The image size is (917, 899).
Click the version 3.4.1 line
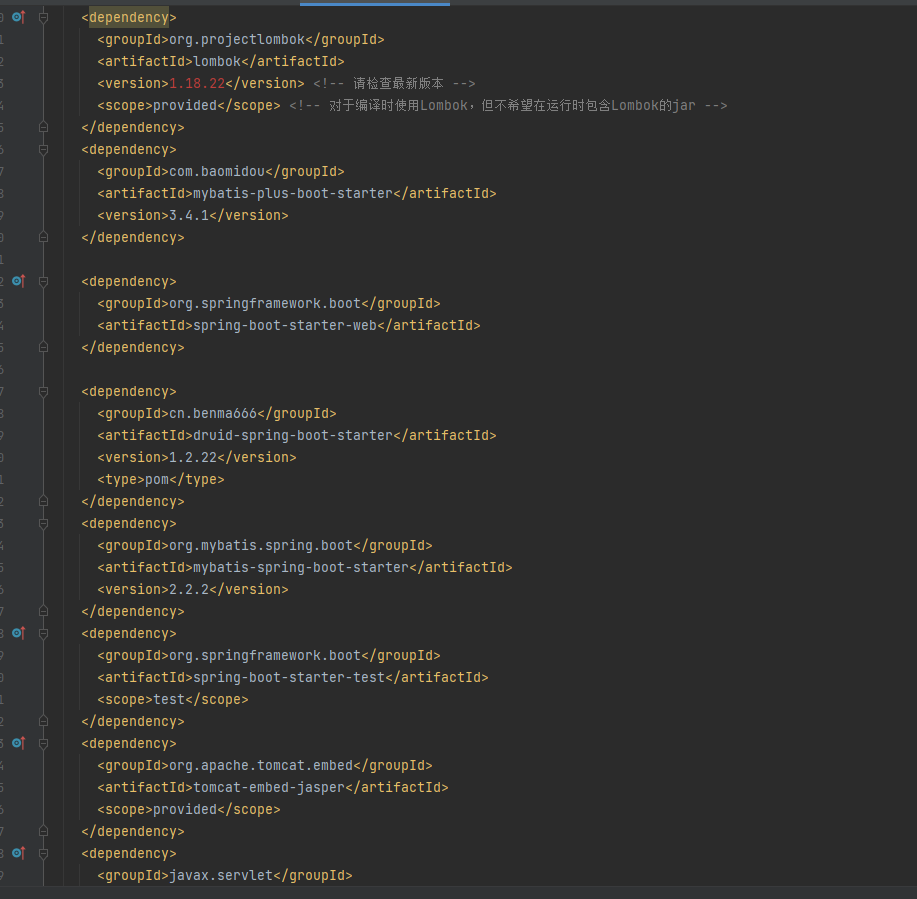[193, 215]
